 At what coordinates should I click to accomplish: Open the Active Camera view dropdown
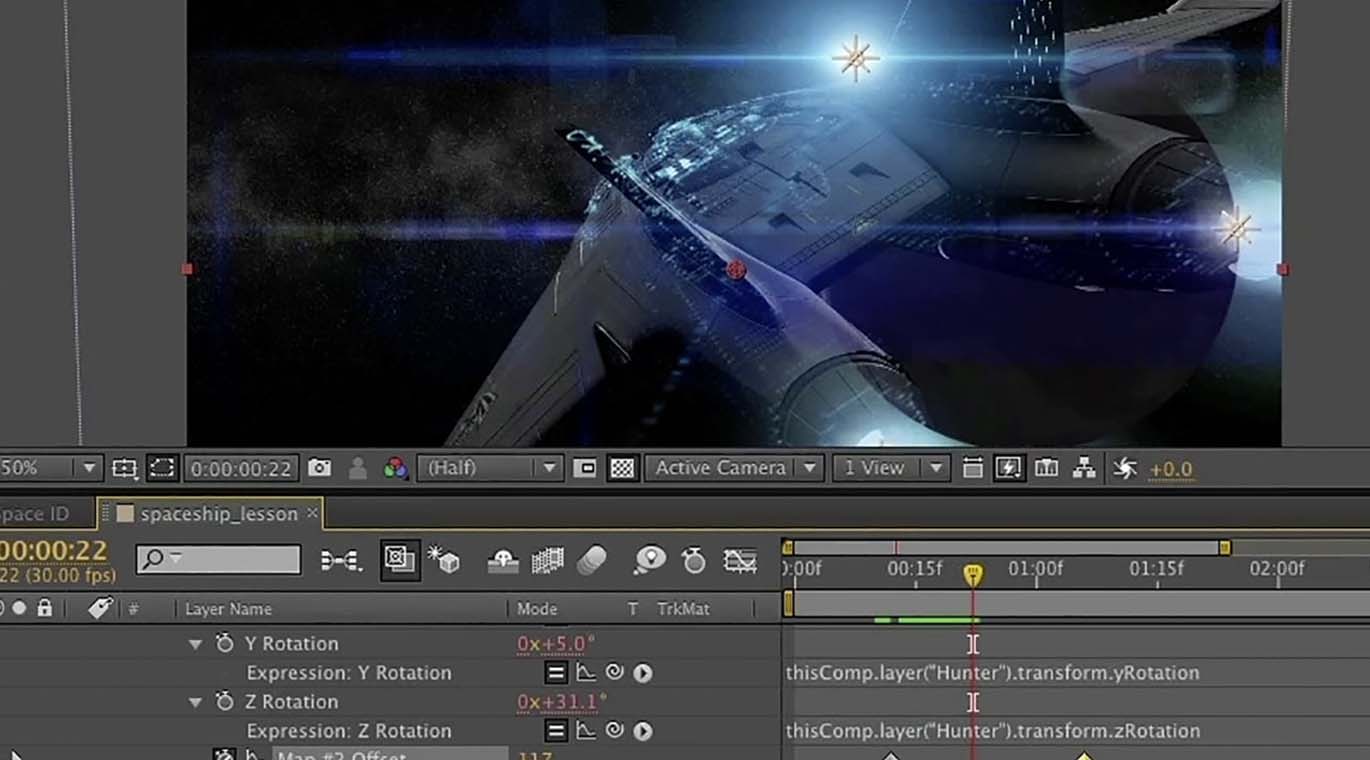click(734, 467)
